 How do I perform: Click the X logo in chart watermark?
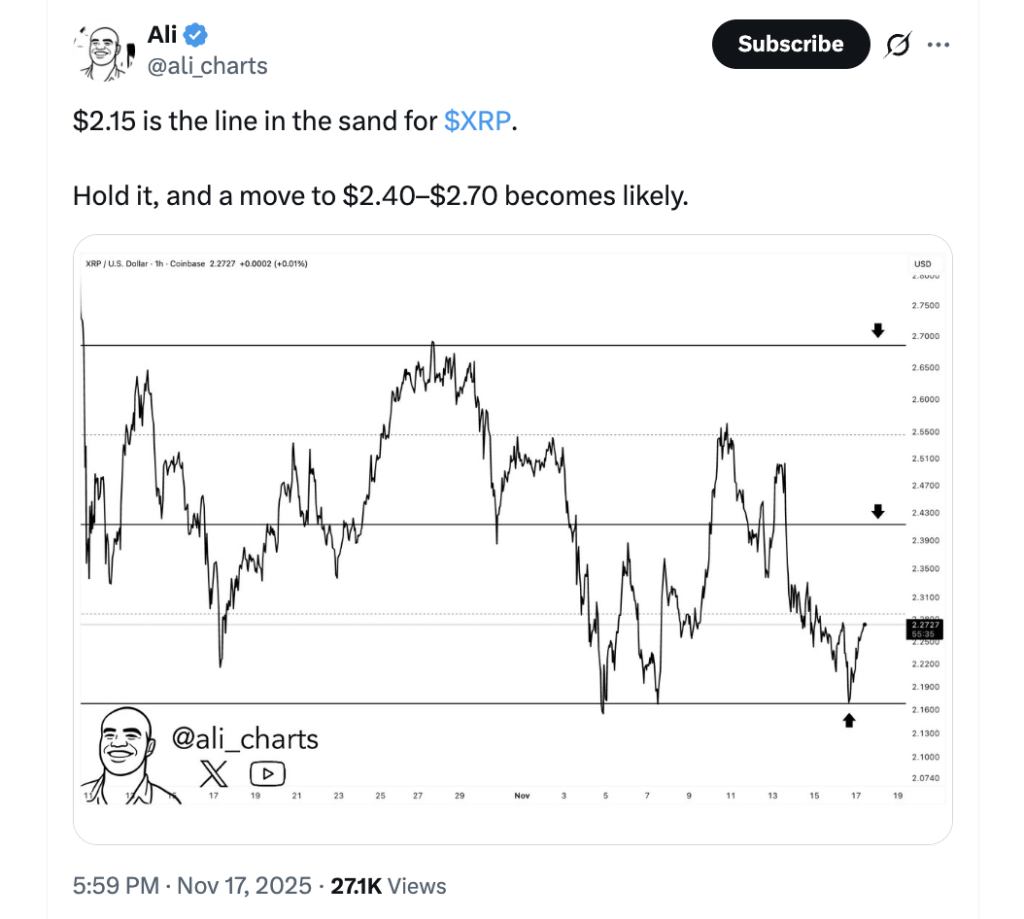(214, 773)
